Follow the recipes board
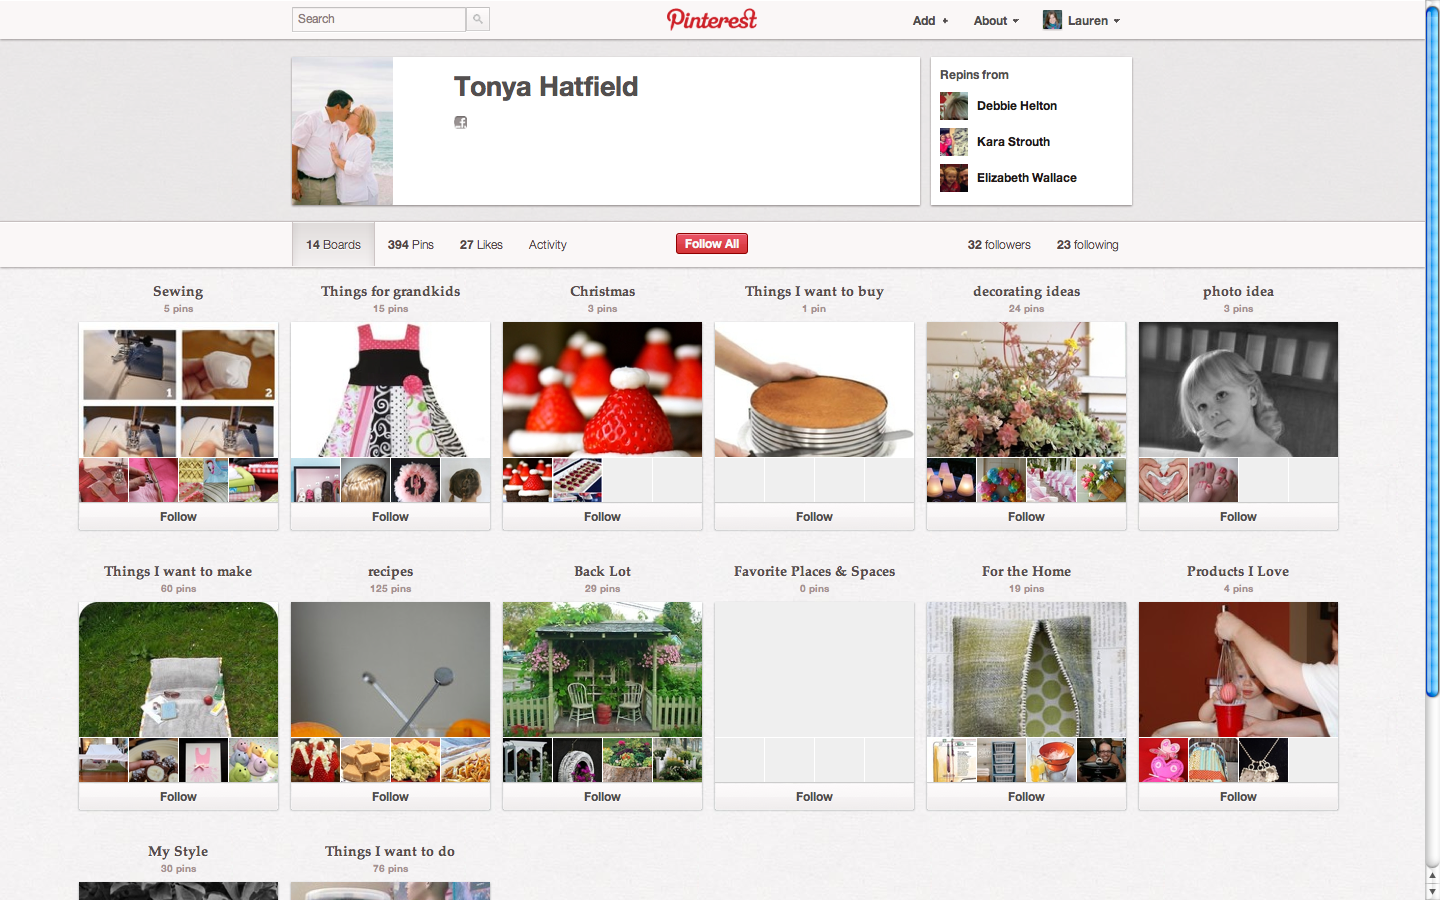The image size is (1440, 900). pyautogui.click(x=390, y=797)
